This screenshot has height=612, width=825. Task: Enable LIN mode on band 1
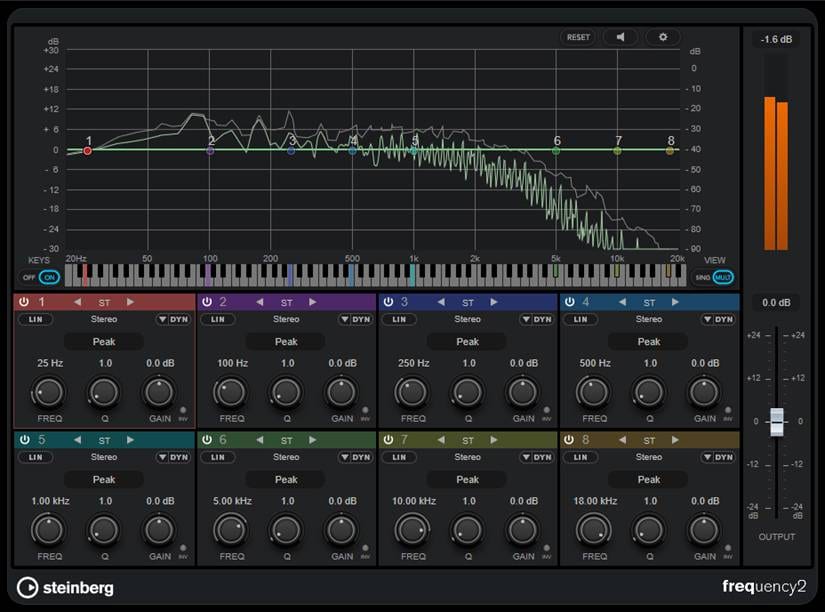click(35, 319)
